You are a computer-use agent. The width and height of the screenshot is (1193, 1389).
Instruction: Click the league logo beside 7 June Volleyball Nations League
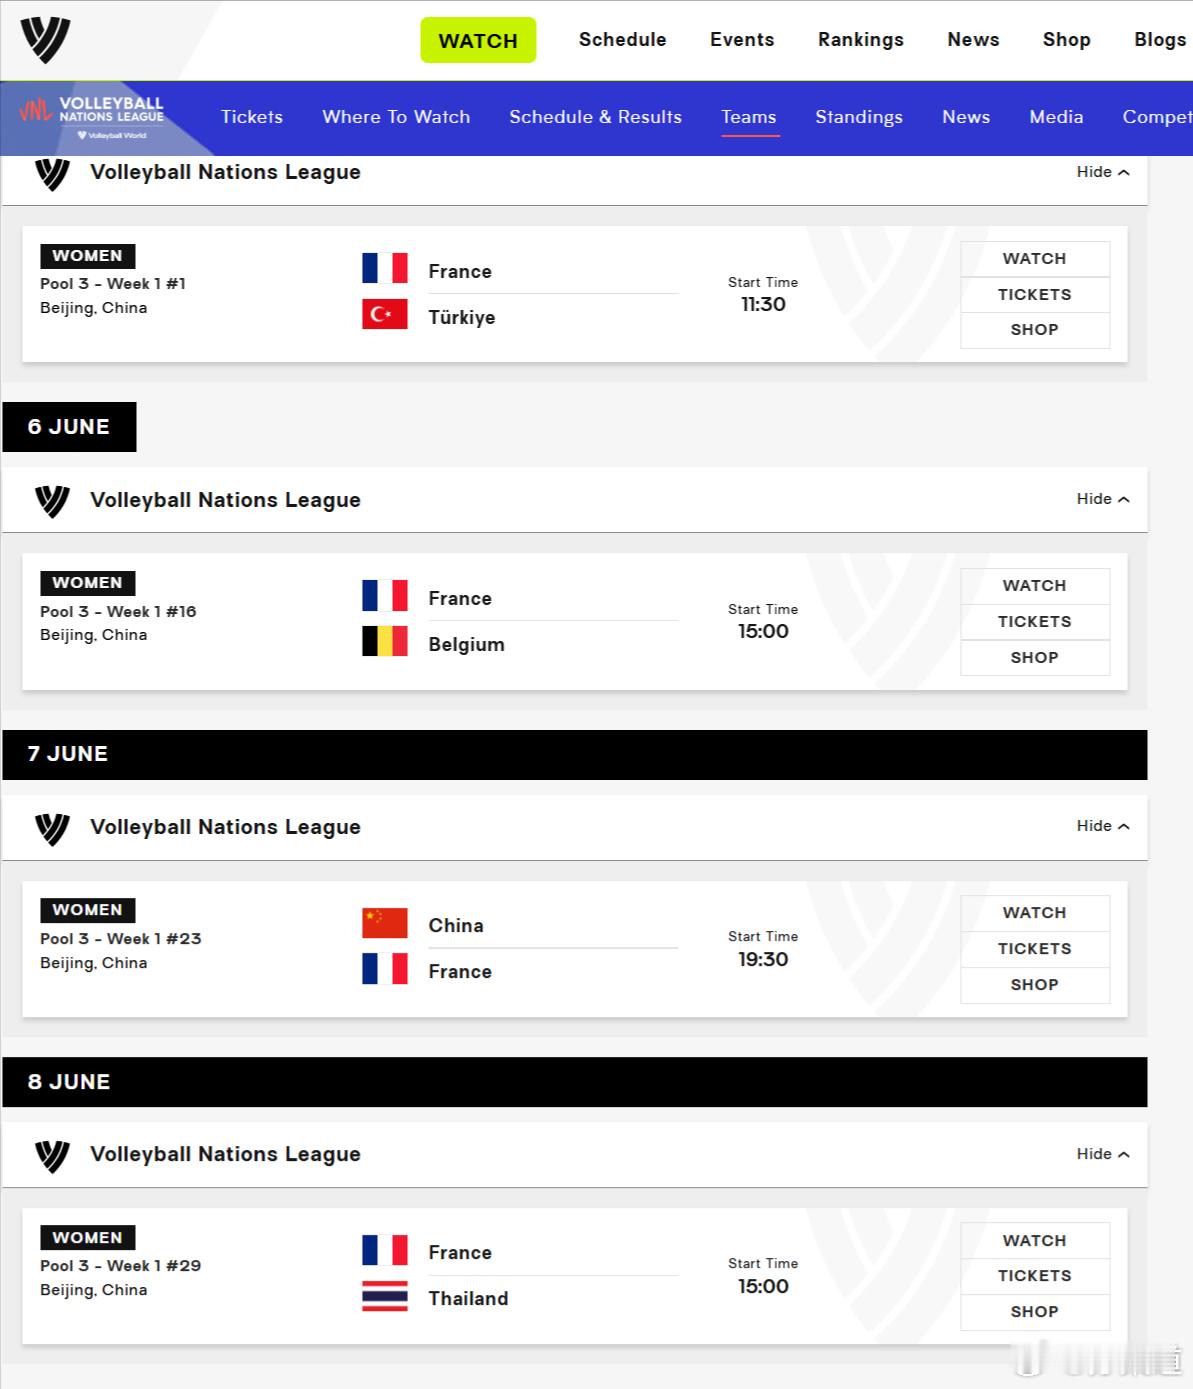[52, 828]
